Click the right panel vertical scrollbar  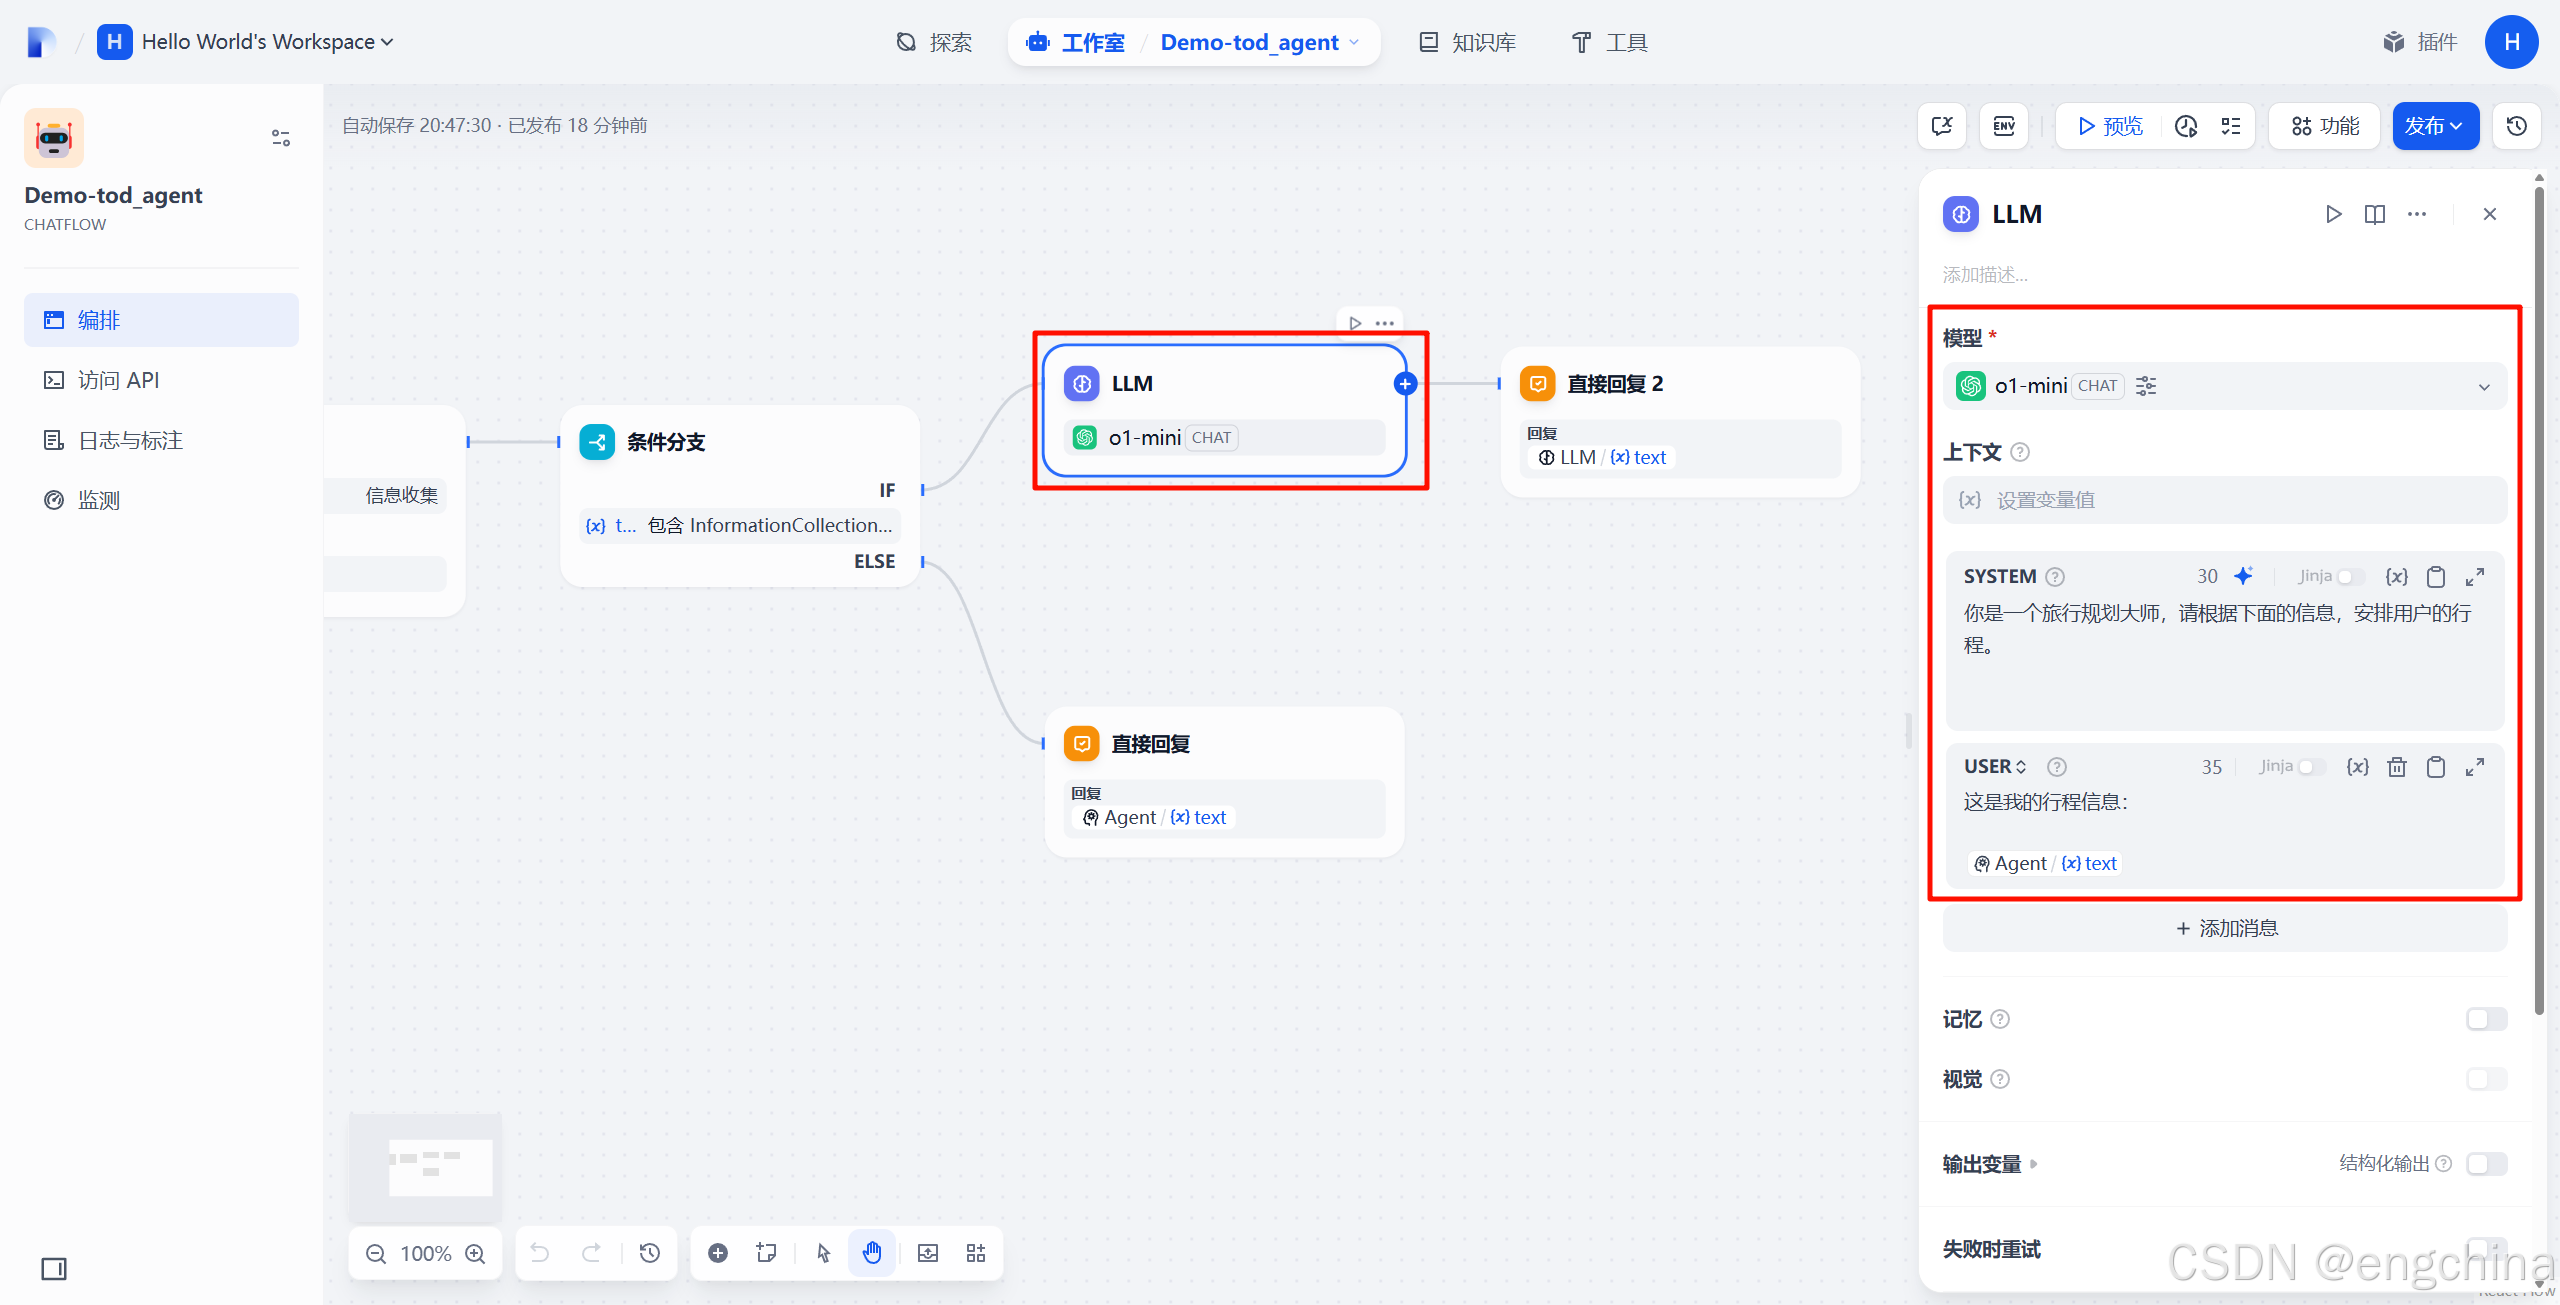(x=2539, y=600)
